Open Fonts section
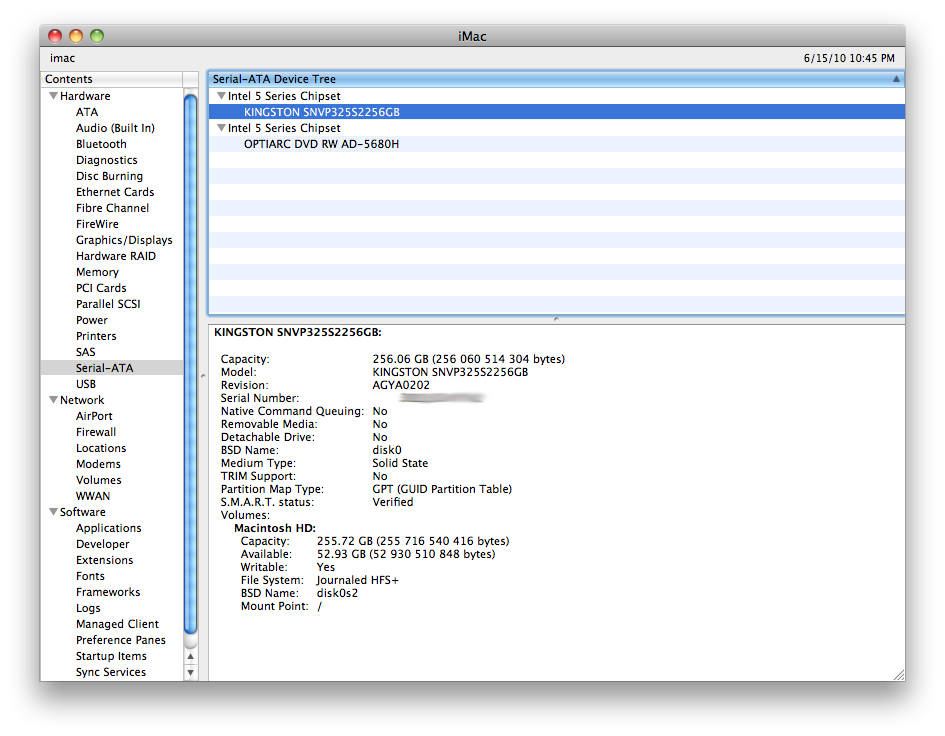 [x=90, y=576]
